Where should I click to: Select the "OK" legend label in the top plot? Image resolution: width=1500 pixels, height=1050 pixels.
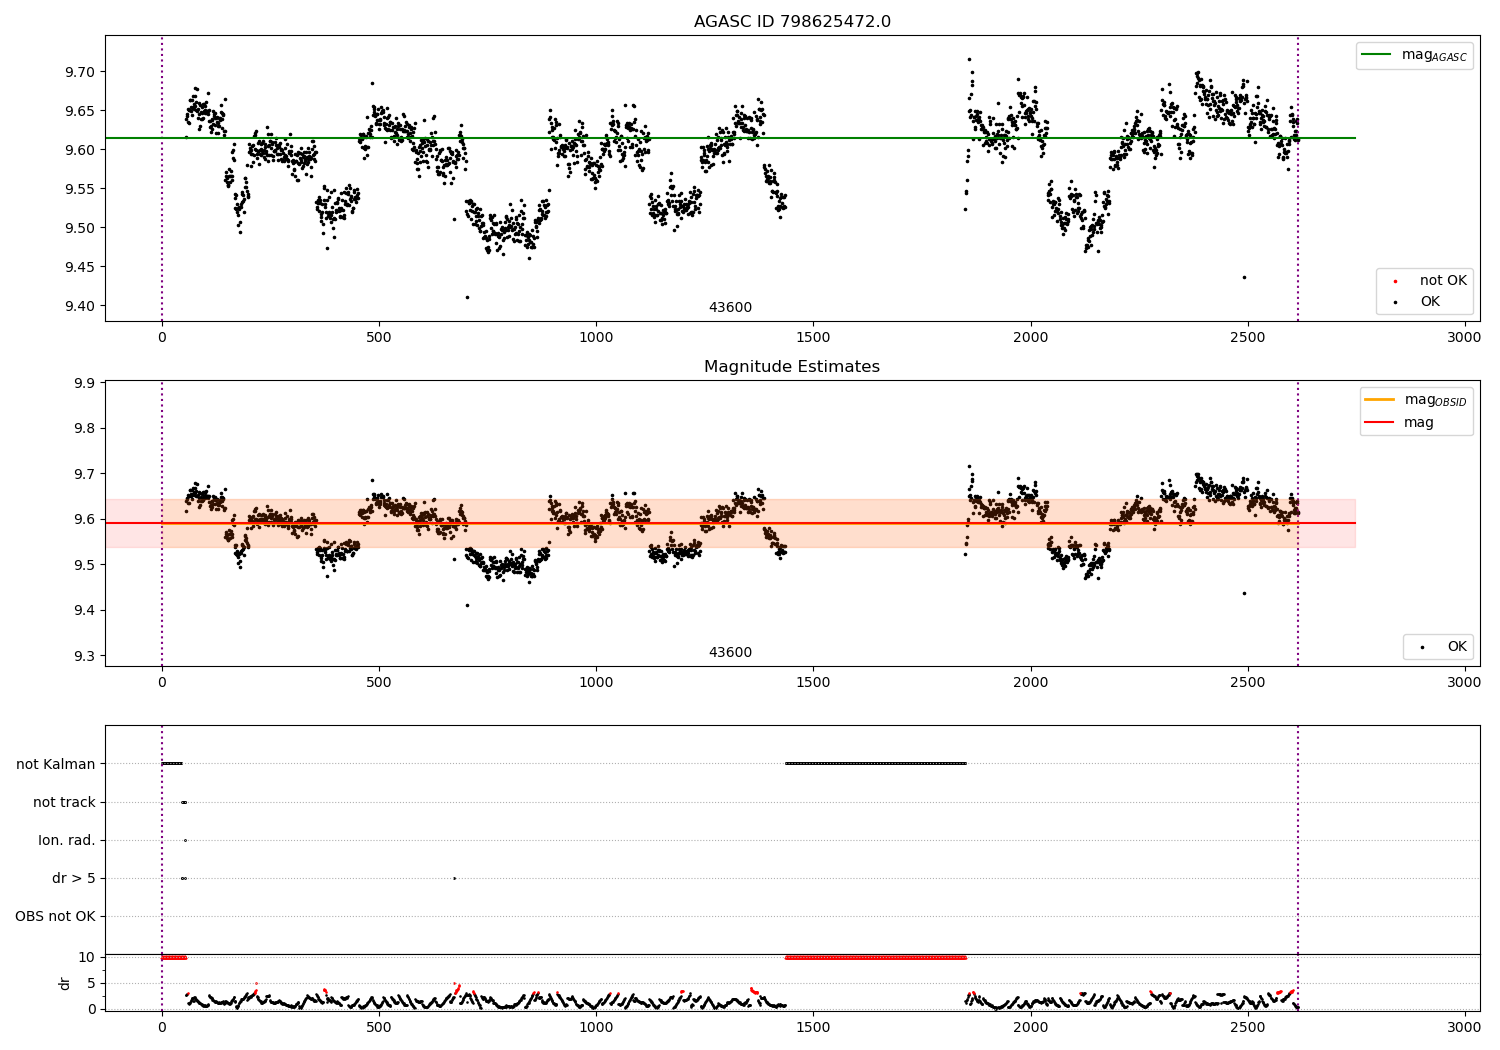(x=1430, y=302)
